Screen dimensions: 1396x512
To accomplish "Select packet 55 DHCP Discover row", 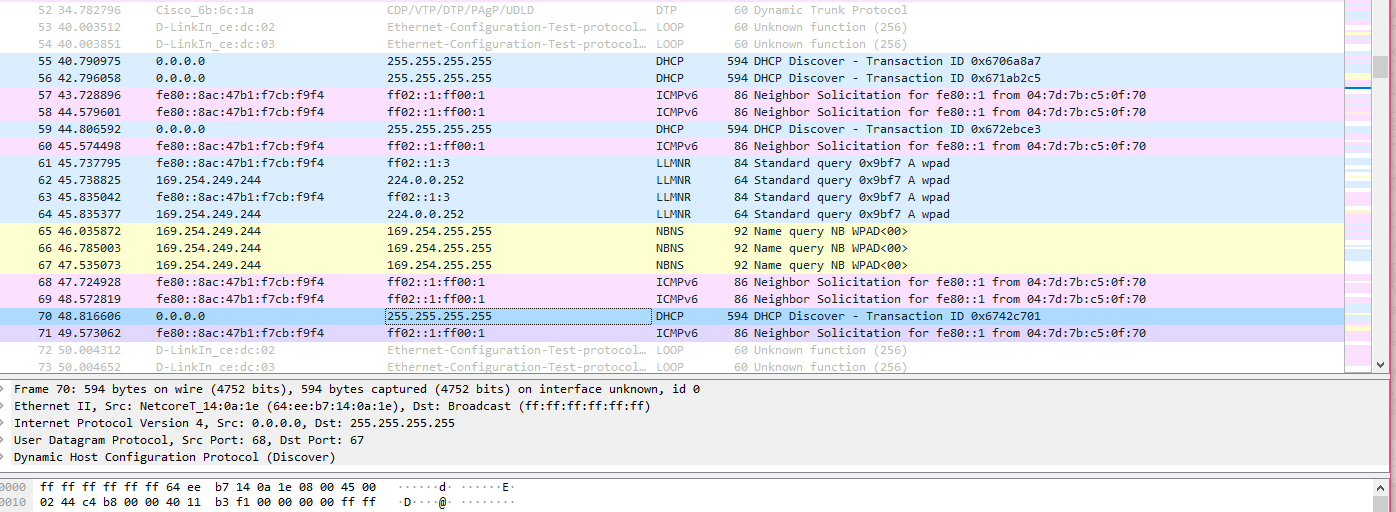I will pyautogui.click(x=600, y=61).
